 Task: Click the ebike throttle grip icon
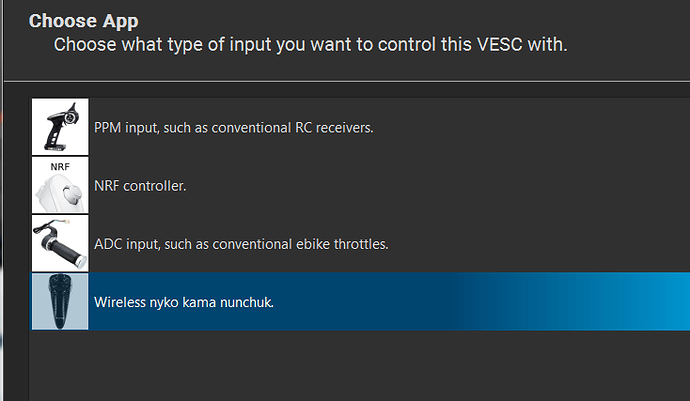tap(60, 243)
